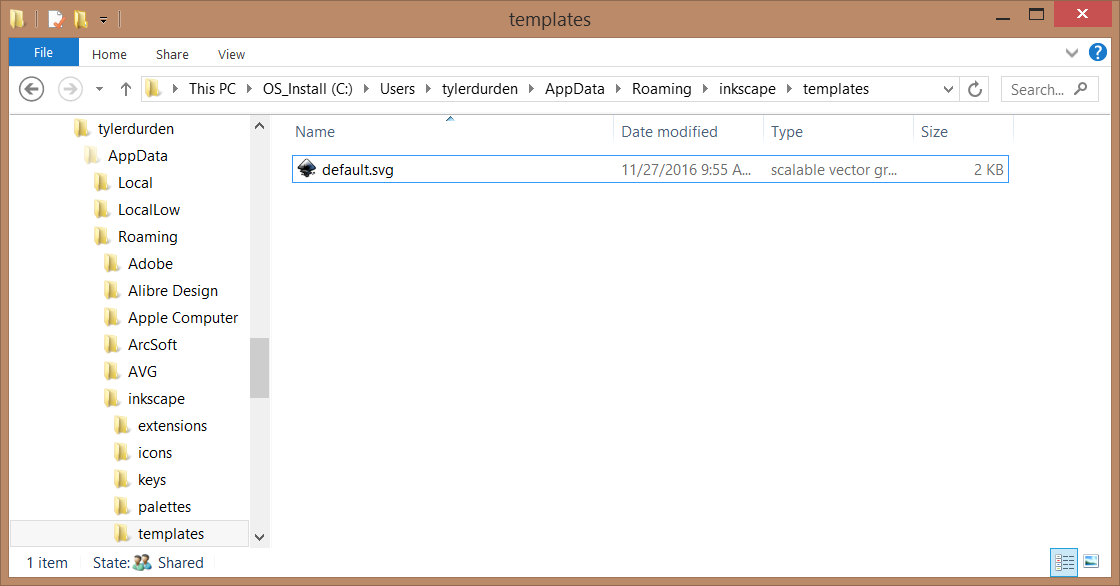Open the View ribbon tab
Image resolution: width=1120 pixels, height=586 pixels.
point(231,54)
